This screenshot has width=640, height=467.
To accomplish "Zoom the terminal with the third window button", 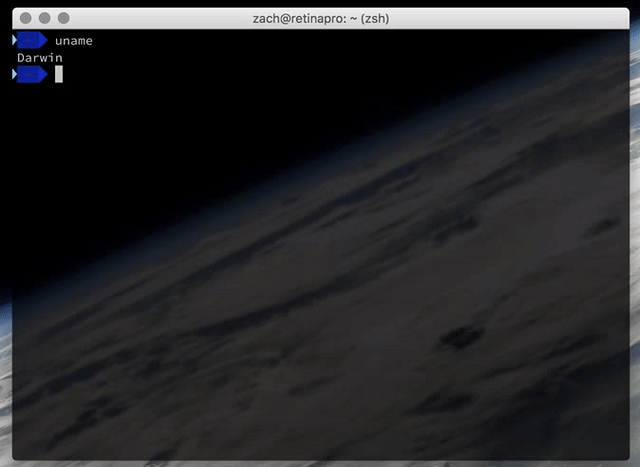I will 63,18.
